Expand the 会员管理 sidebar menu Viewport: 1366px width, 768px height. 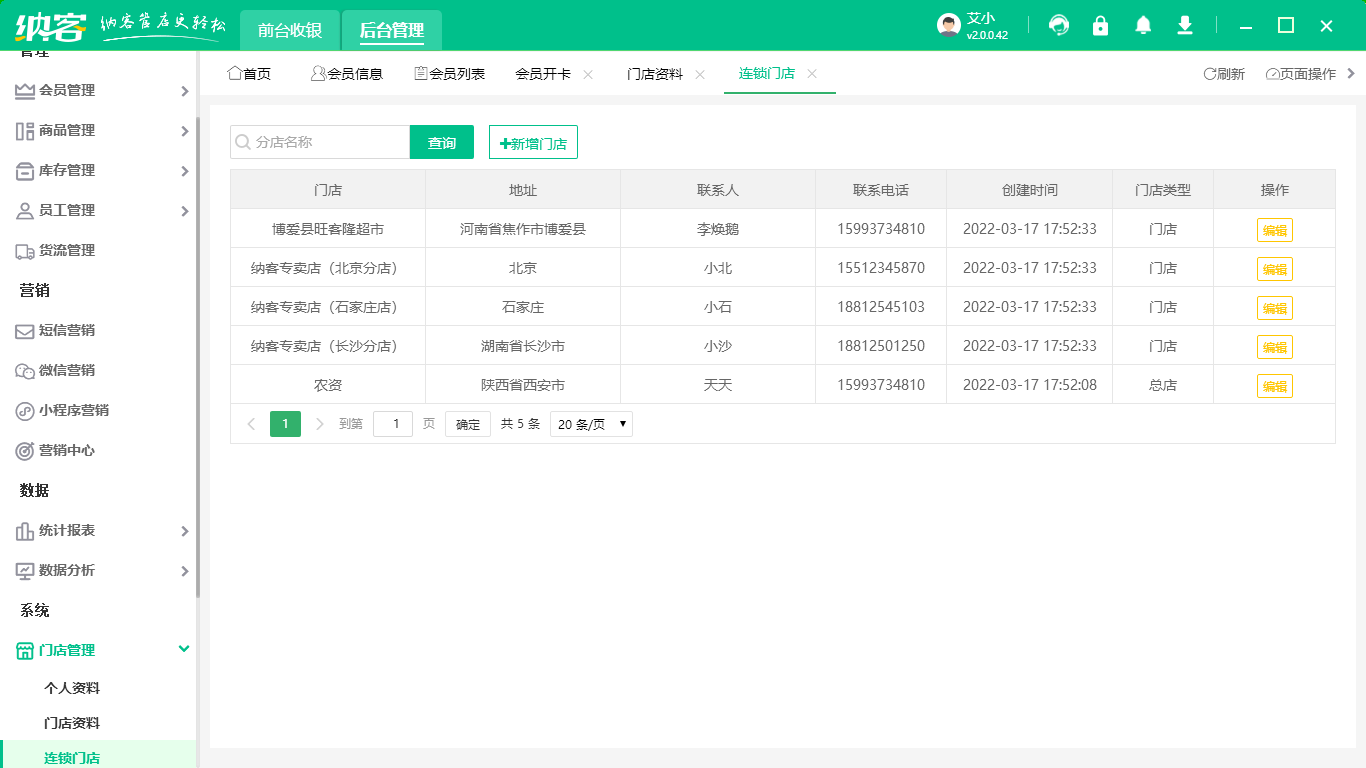(x=100, y=90)
